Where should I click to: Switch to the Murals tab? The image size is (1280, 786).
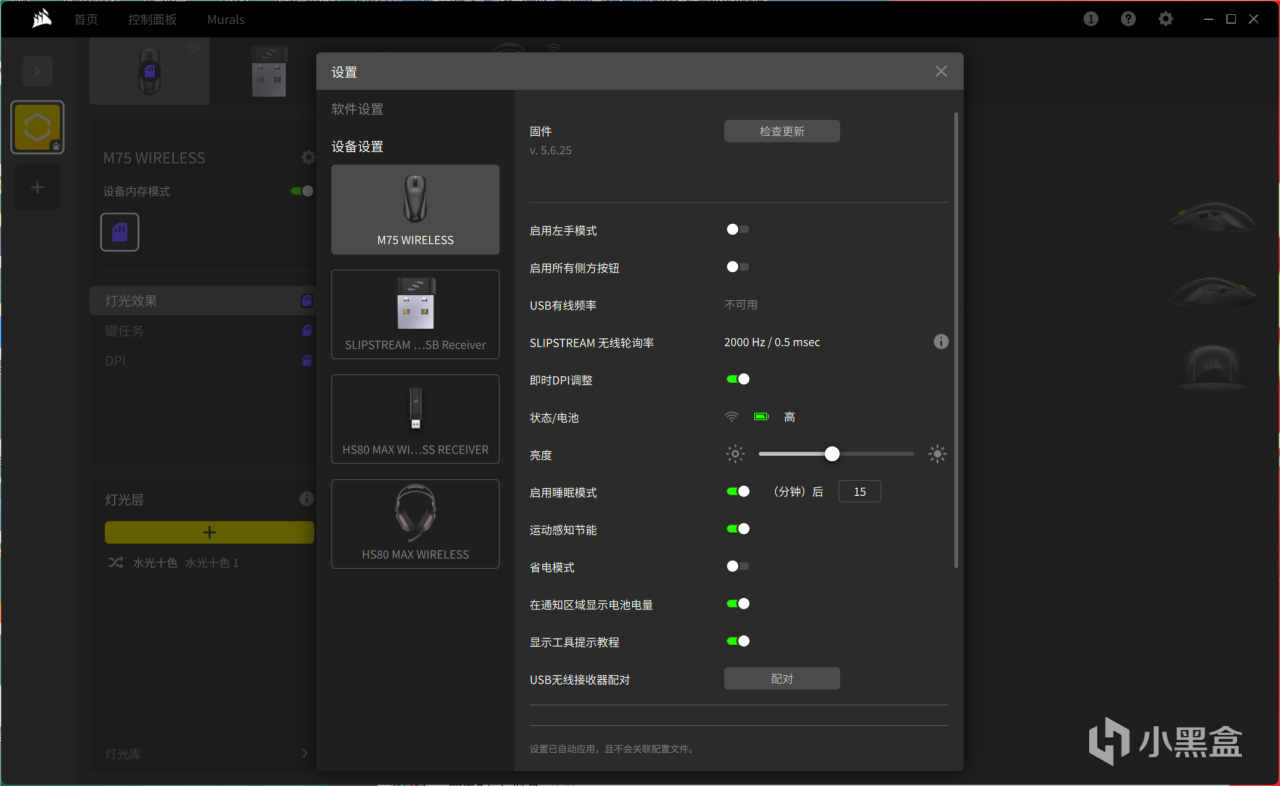[x=226, y=19]
